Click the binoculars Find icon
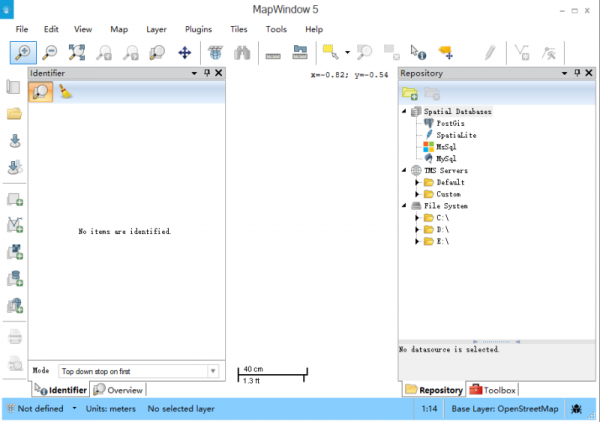 click(242, 53)
